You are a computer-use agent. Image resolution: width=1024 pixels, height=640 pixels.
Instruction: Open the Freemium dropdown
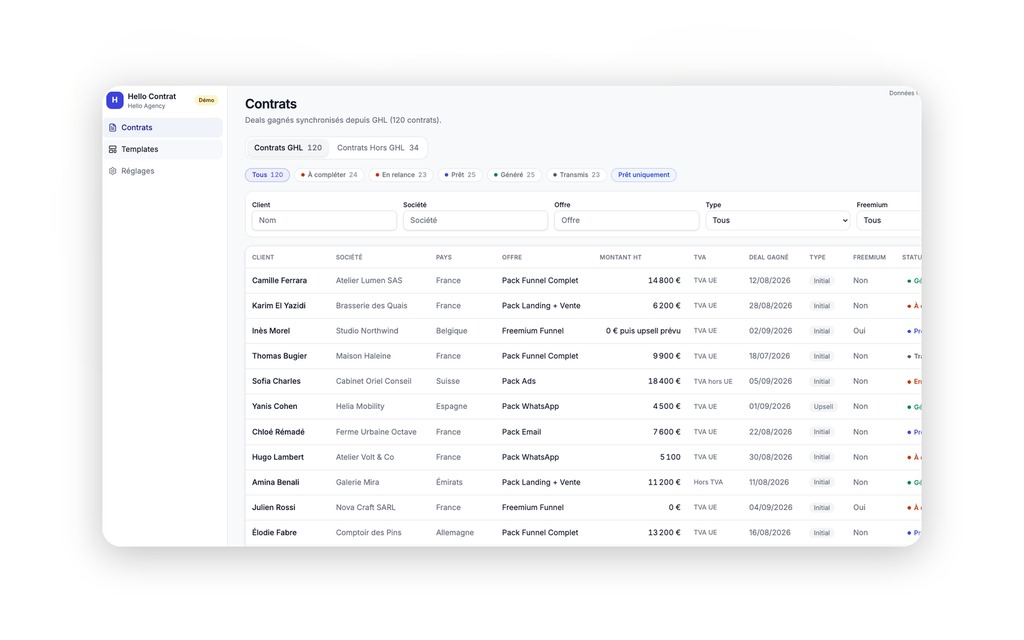[x=889, y=220]
